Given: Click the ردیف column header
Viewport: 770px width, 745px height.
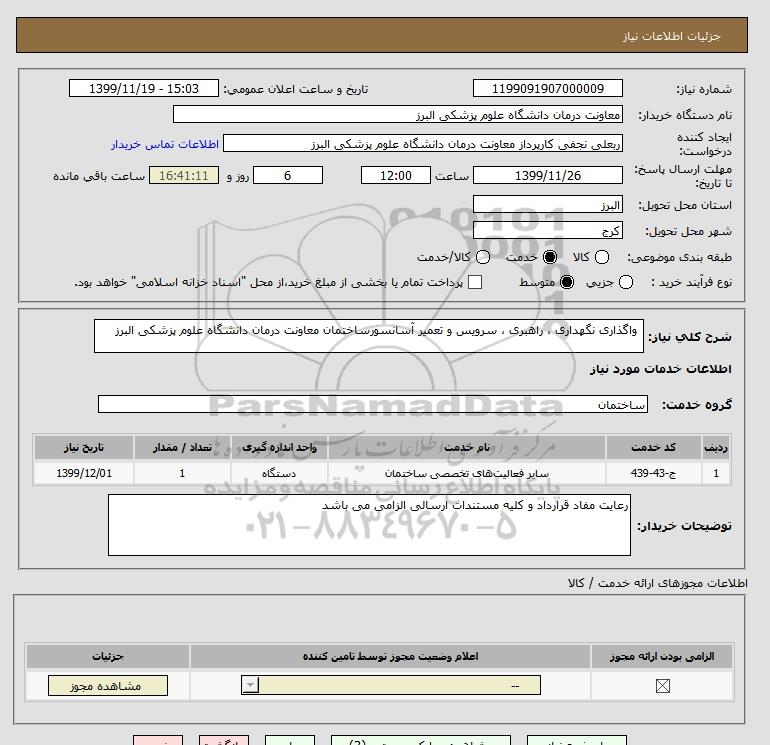Looking at the screenshot, I should pyautogui.click(x=716, y=447).
